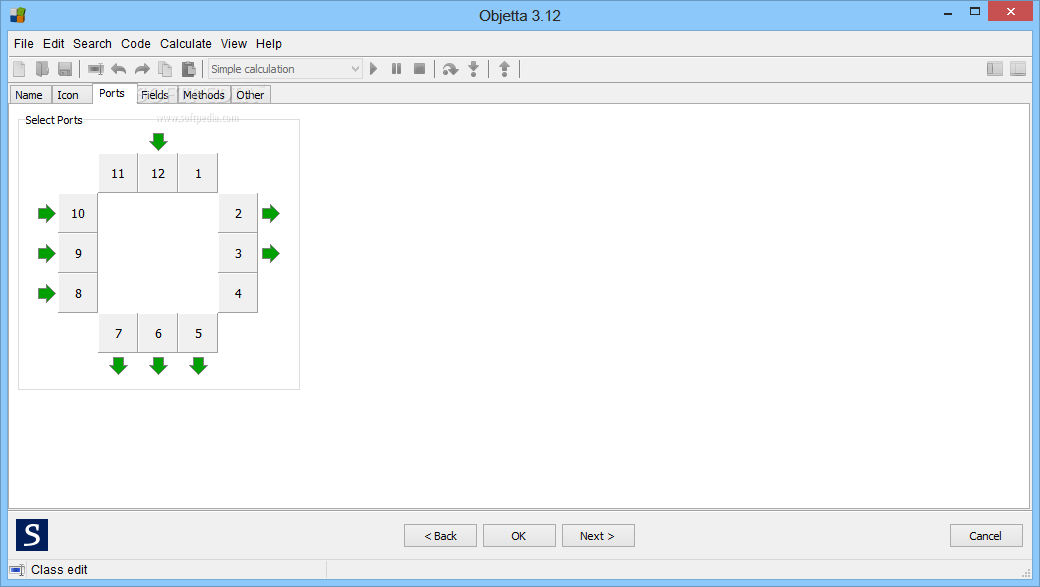This screenshot has height=587, width=1040.
Task: Switch to the Fields tab
Action: pyautogui.click(x=155, y=95)
